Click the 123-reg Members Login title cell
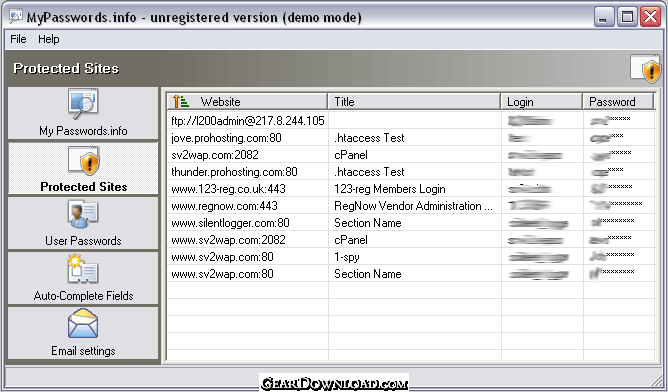The image size is (668, 392). click(x=390, y=189)
